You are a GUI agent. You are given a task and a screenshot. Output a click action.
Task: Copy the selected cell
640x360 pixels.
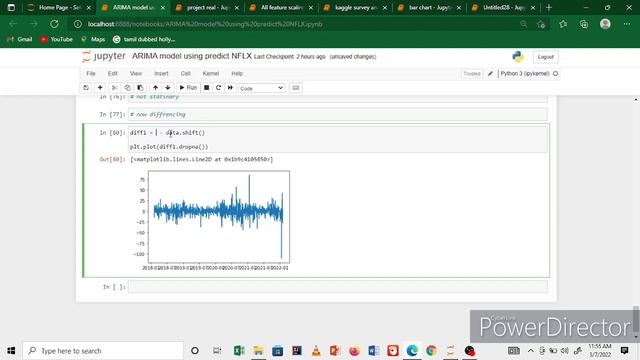tap(127, 88)
